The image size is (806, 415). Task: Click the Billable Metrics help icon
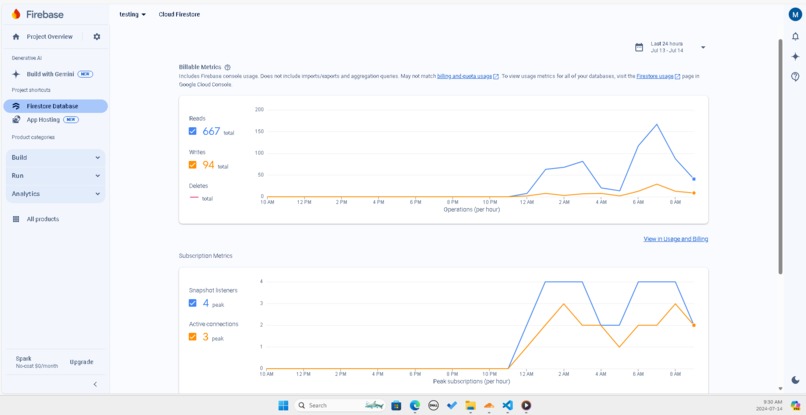coord(228,67)
